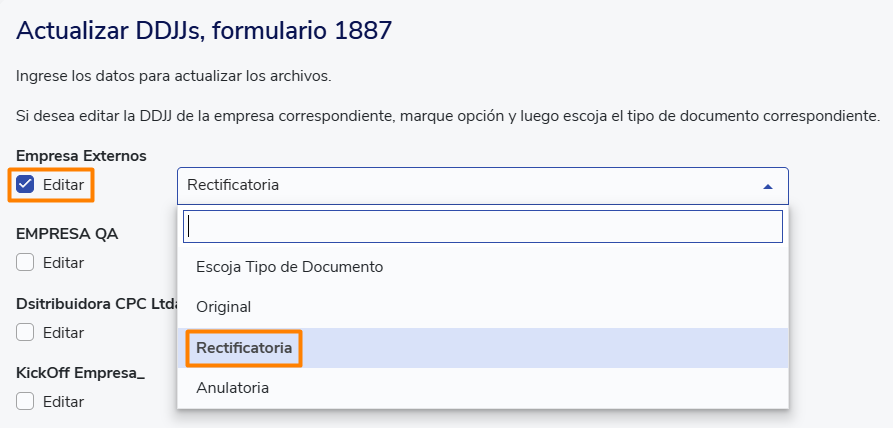Click the dropdown caret arrow of document type

(x=767, y=186)
